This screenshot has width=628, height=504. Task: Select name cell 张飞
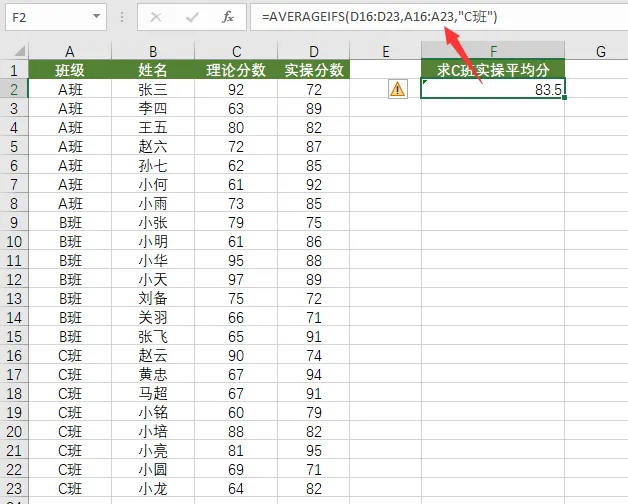point(153,337)
